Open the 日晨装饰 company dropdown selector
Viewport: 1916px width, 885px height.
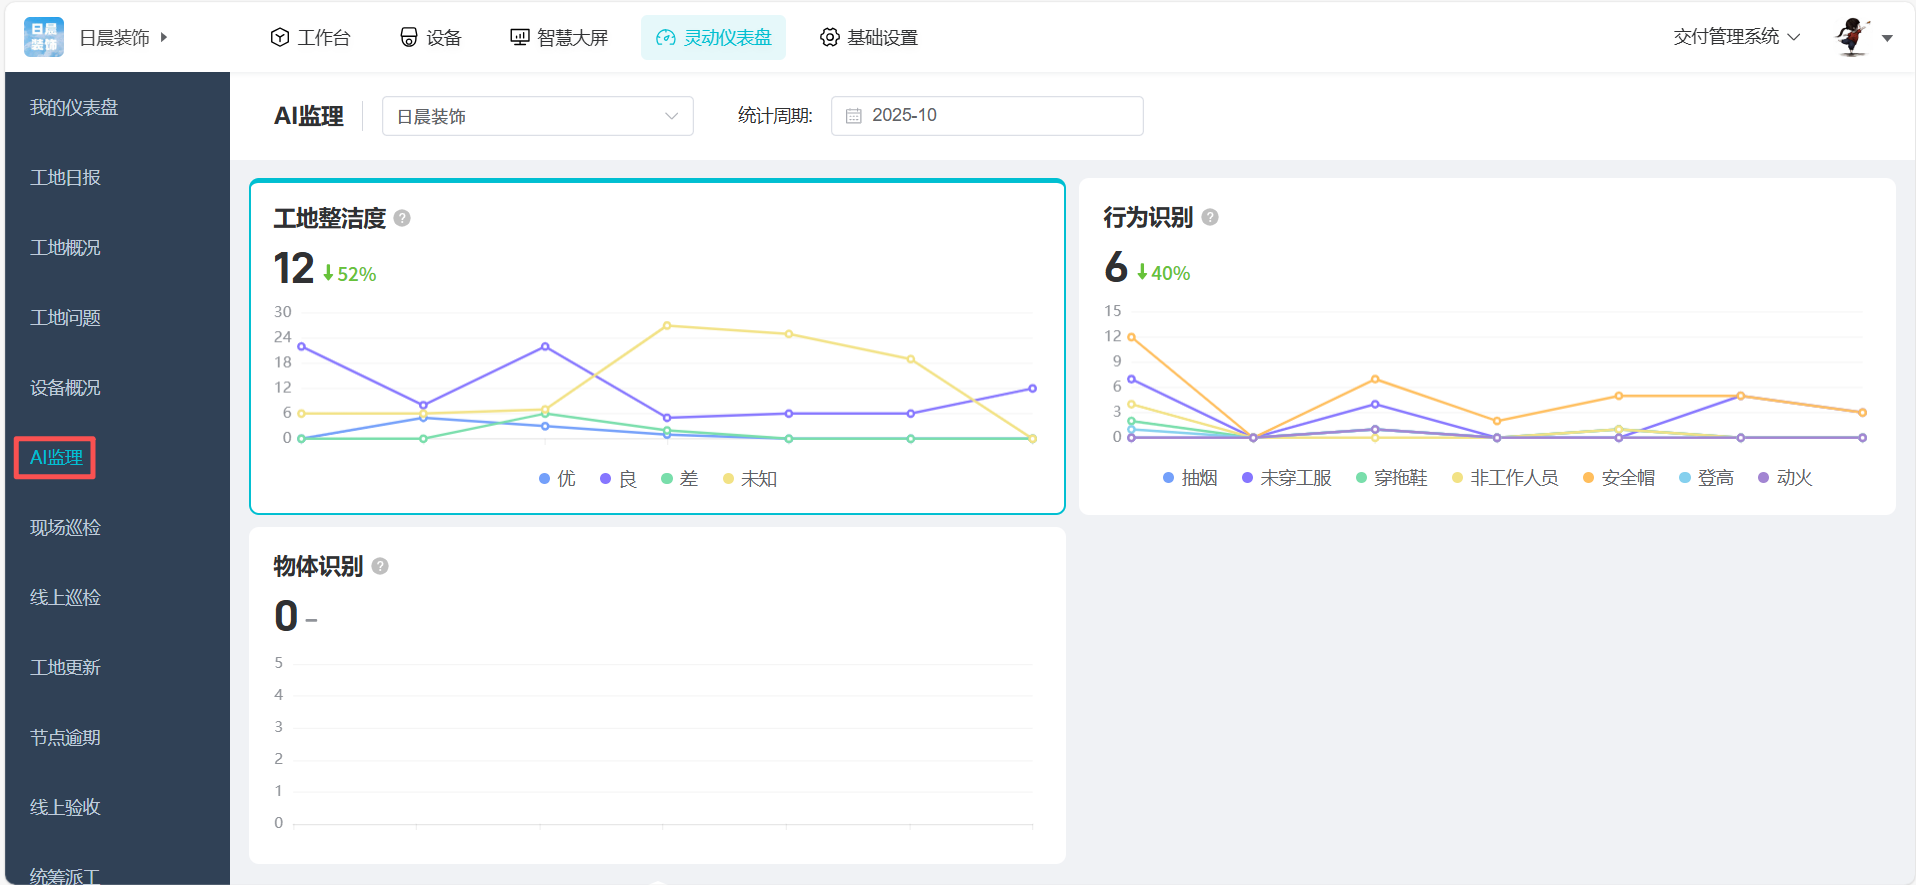coord(537,116)
